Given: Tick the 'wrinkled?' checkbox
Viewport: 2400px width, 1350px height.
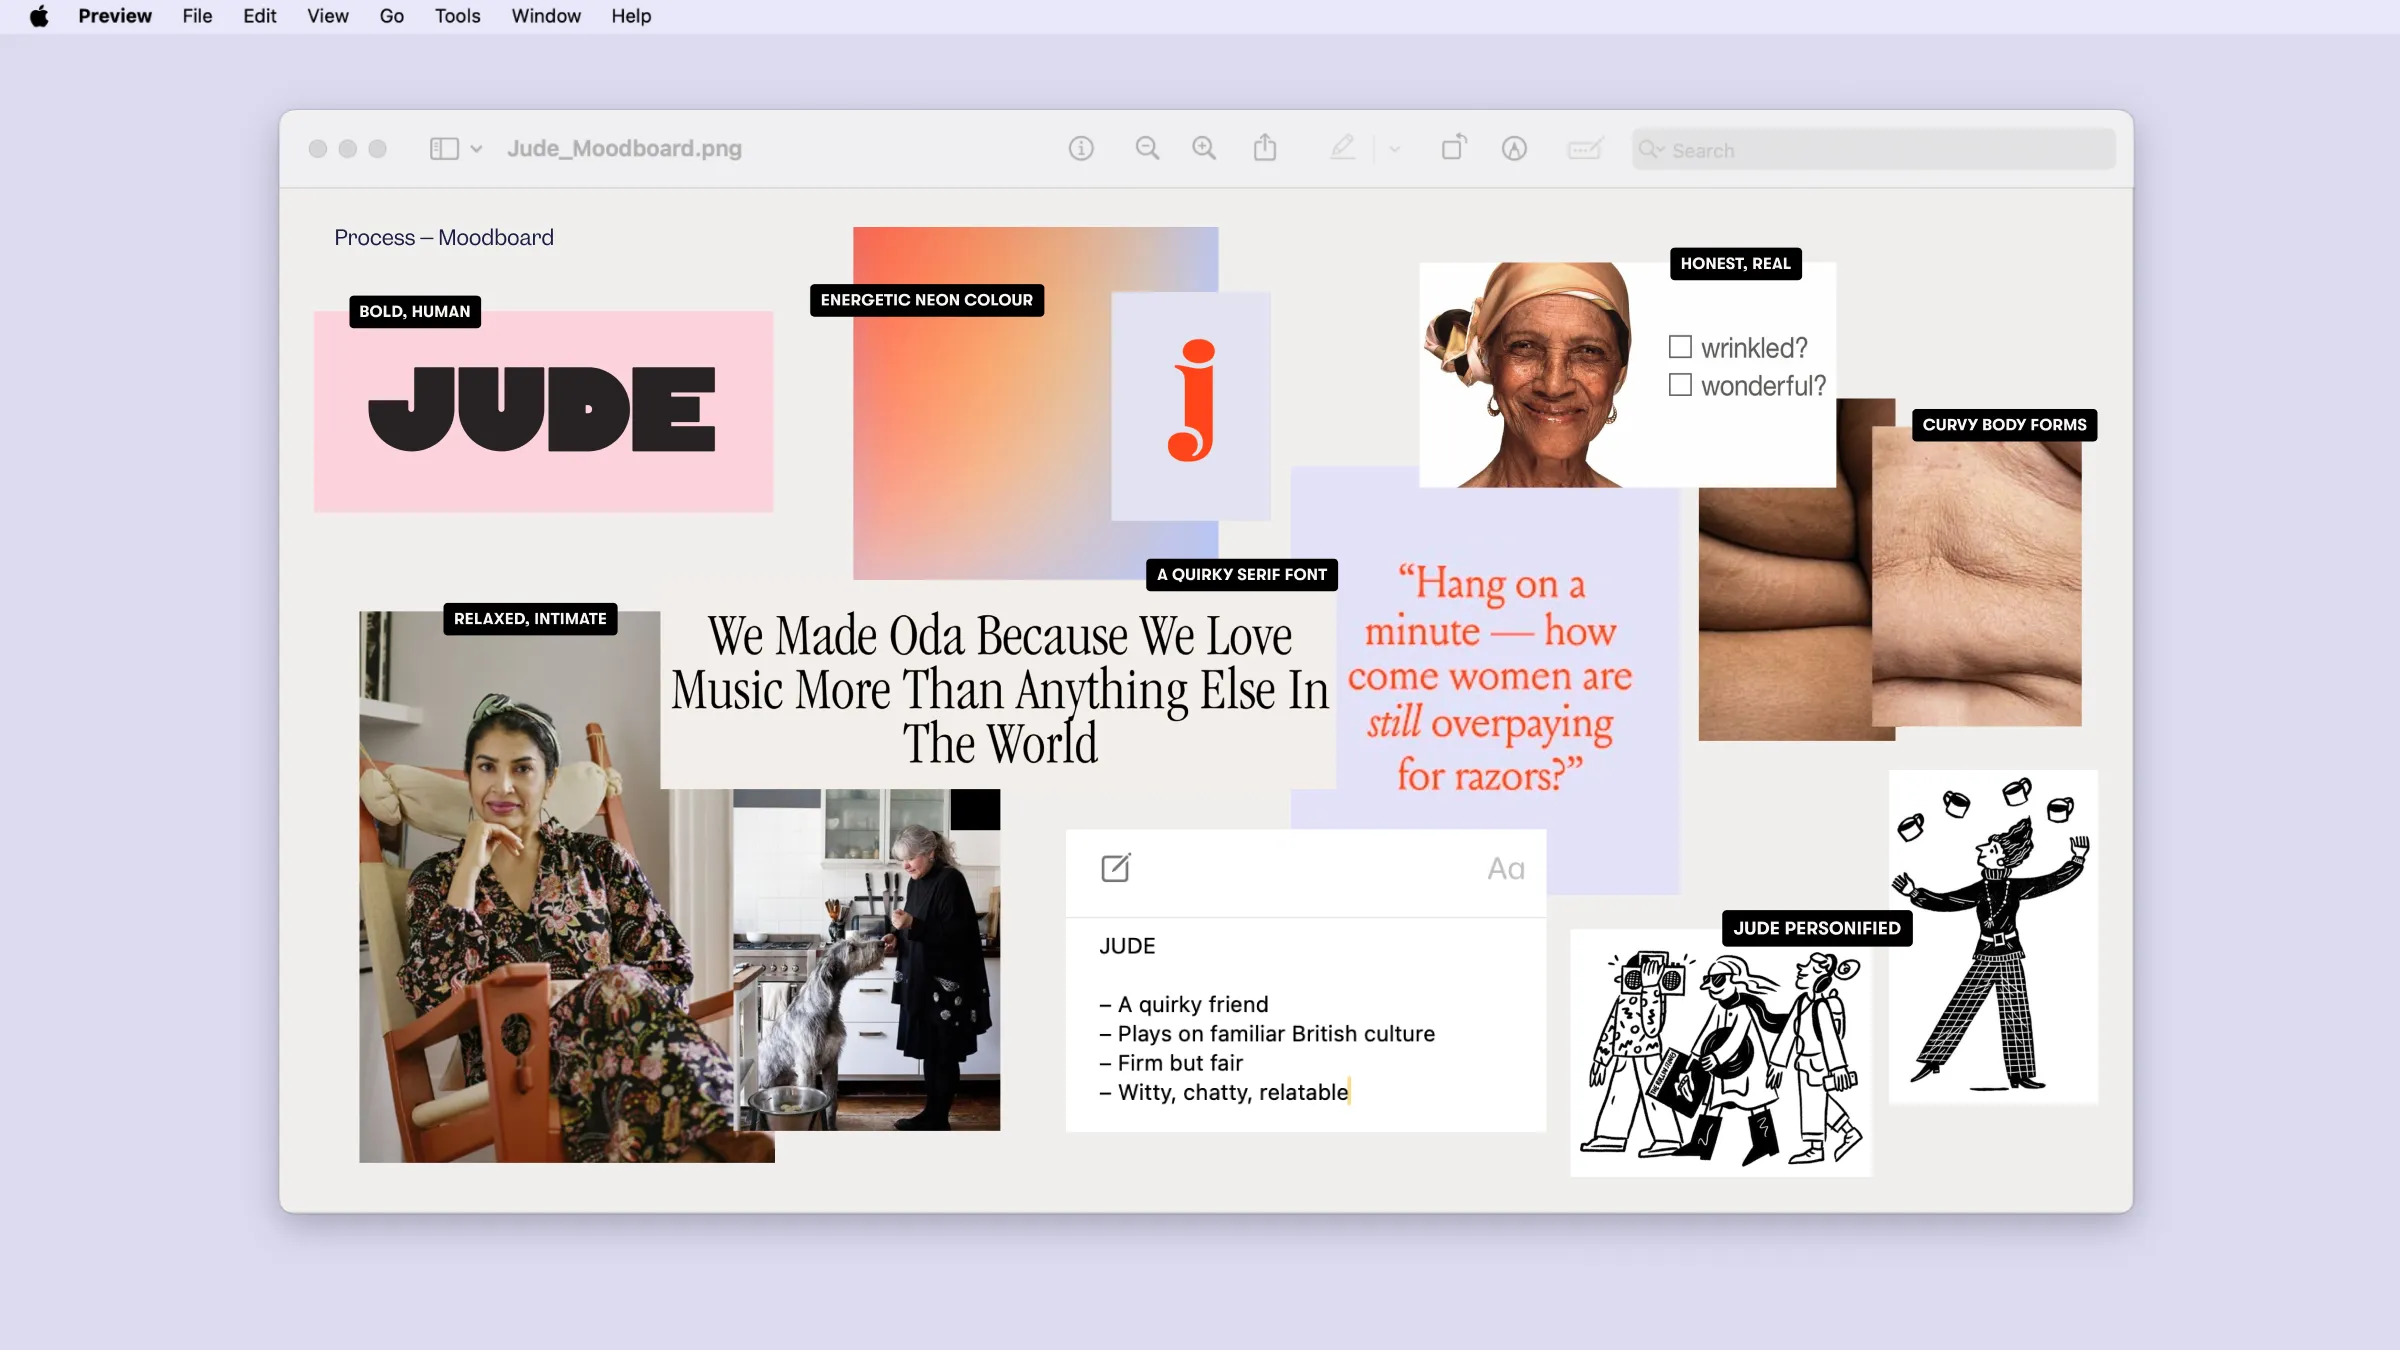Looking at the screenshot, I should pos(1680,347).
